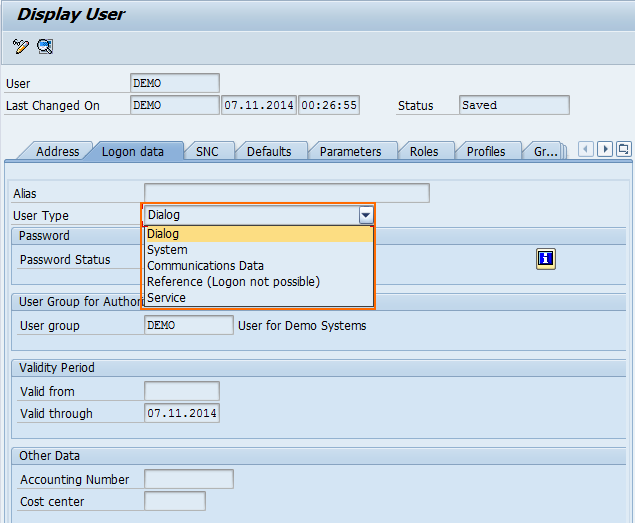Click the Accounting Number field

click(x=189, y=479)
